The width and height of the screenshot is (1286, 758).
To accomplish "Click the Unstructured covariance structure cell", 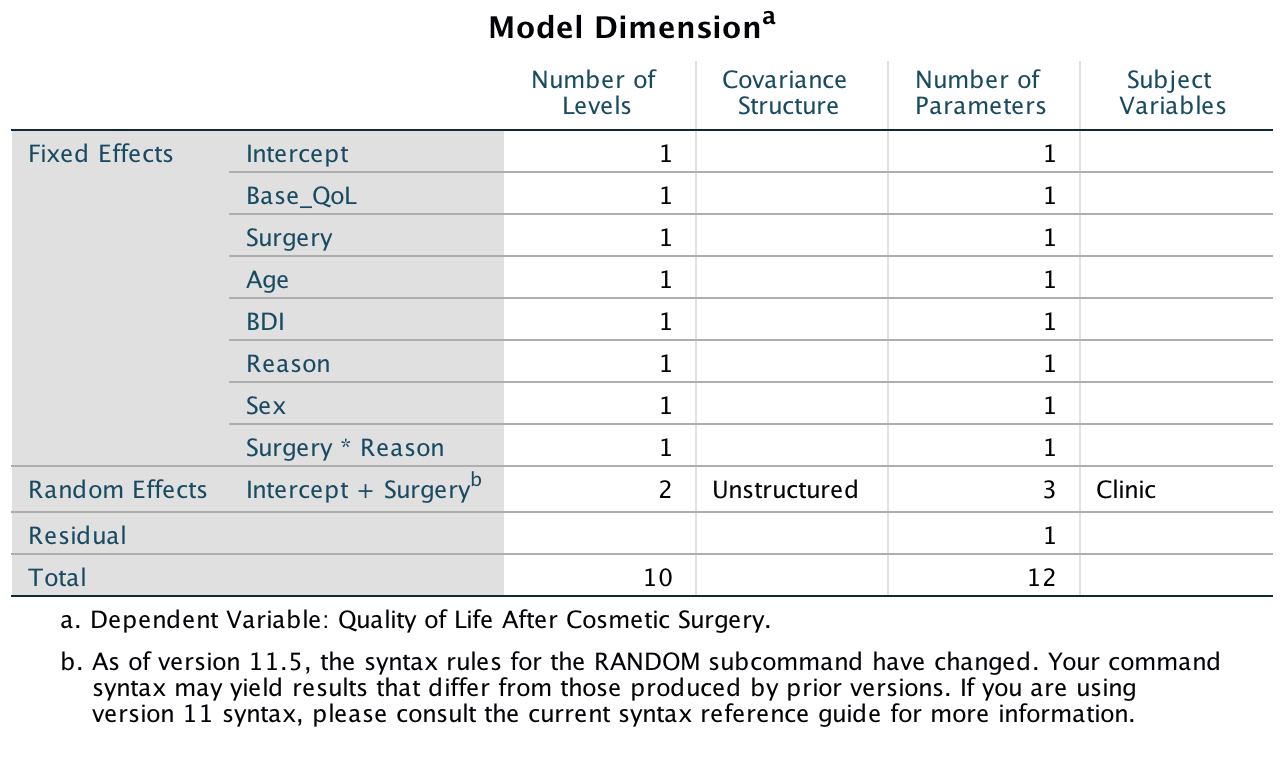I will pyautogui.click(x=785, y=490).
